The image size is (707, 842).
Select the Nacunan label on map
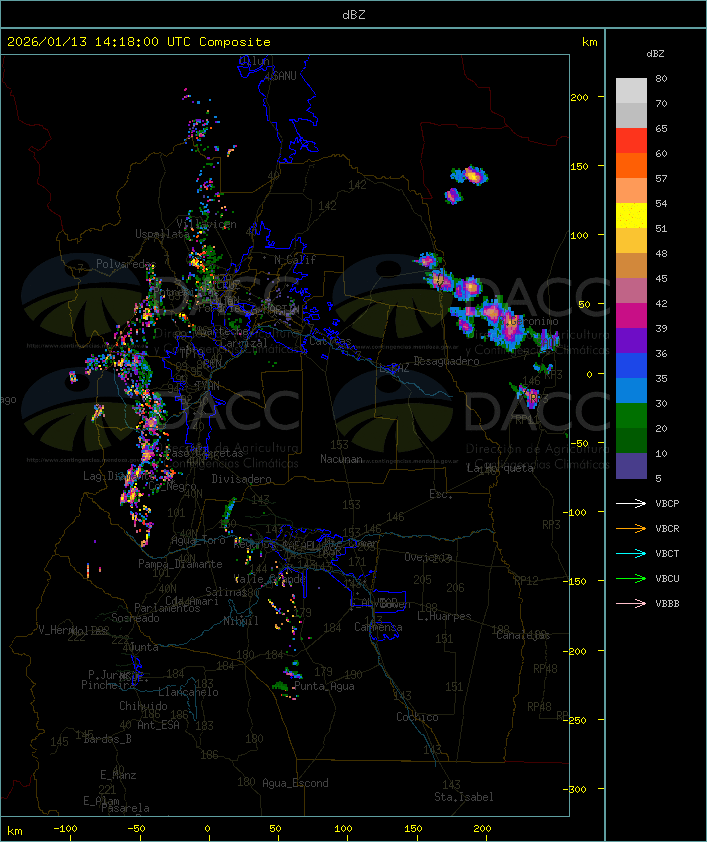[341, 459]
